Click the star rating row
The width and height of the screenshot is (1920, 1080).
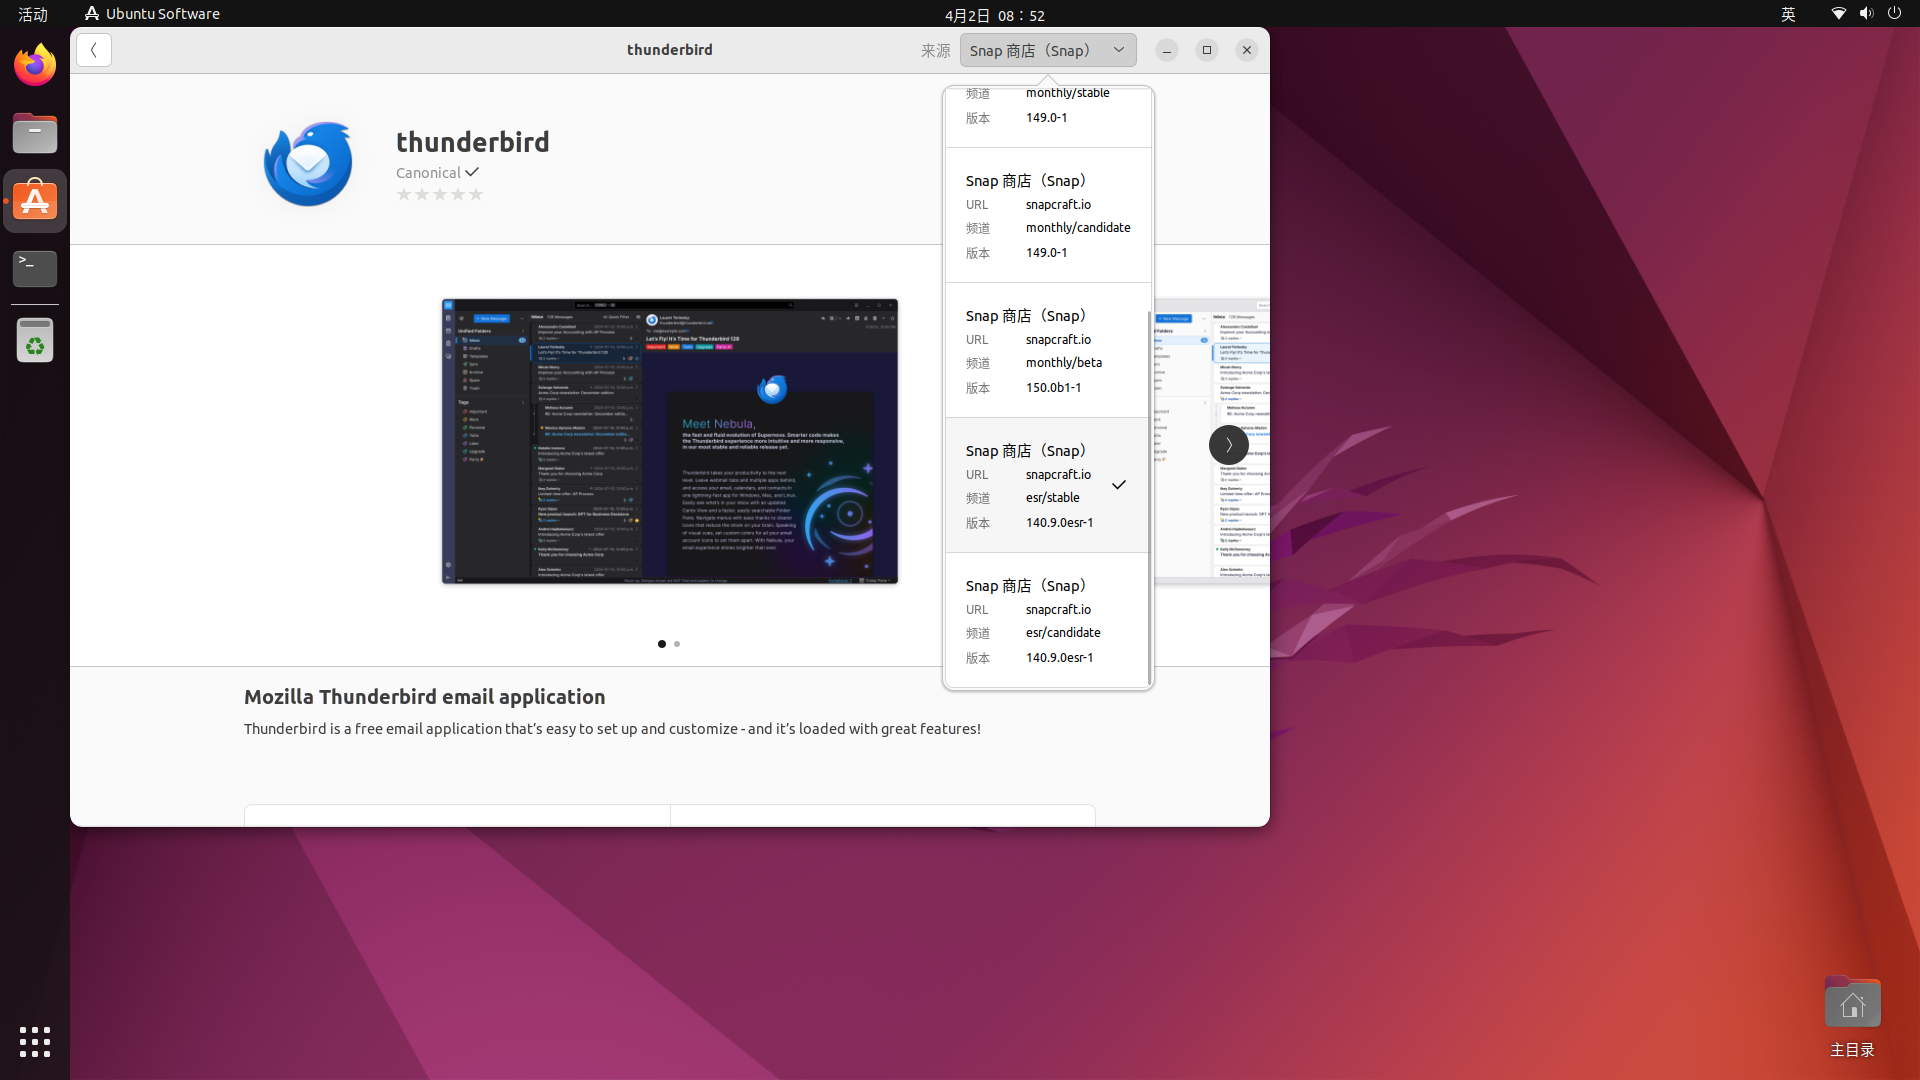point(440,195)
